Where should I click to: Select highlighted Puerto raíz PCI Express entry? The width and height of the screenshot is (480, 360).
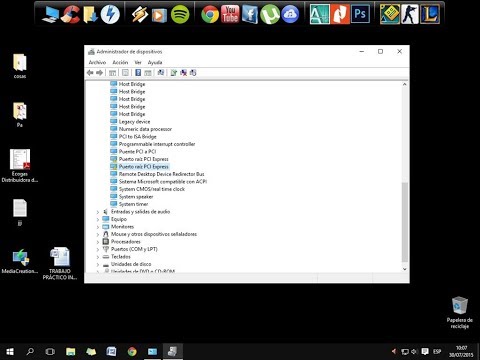pos(144,167)
